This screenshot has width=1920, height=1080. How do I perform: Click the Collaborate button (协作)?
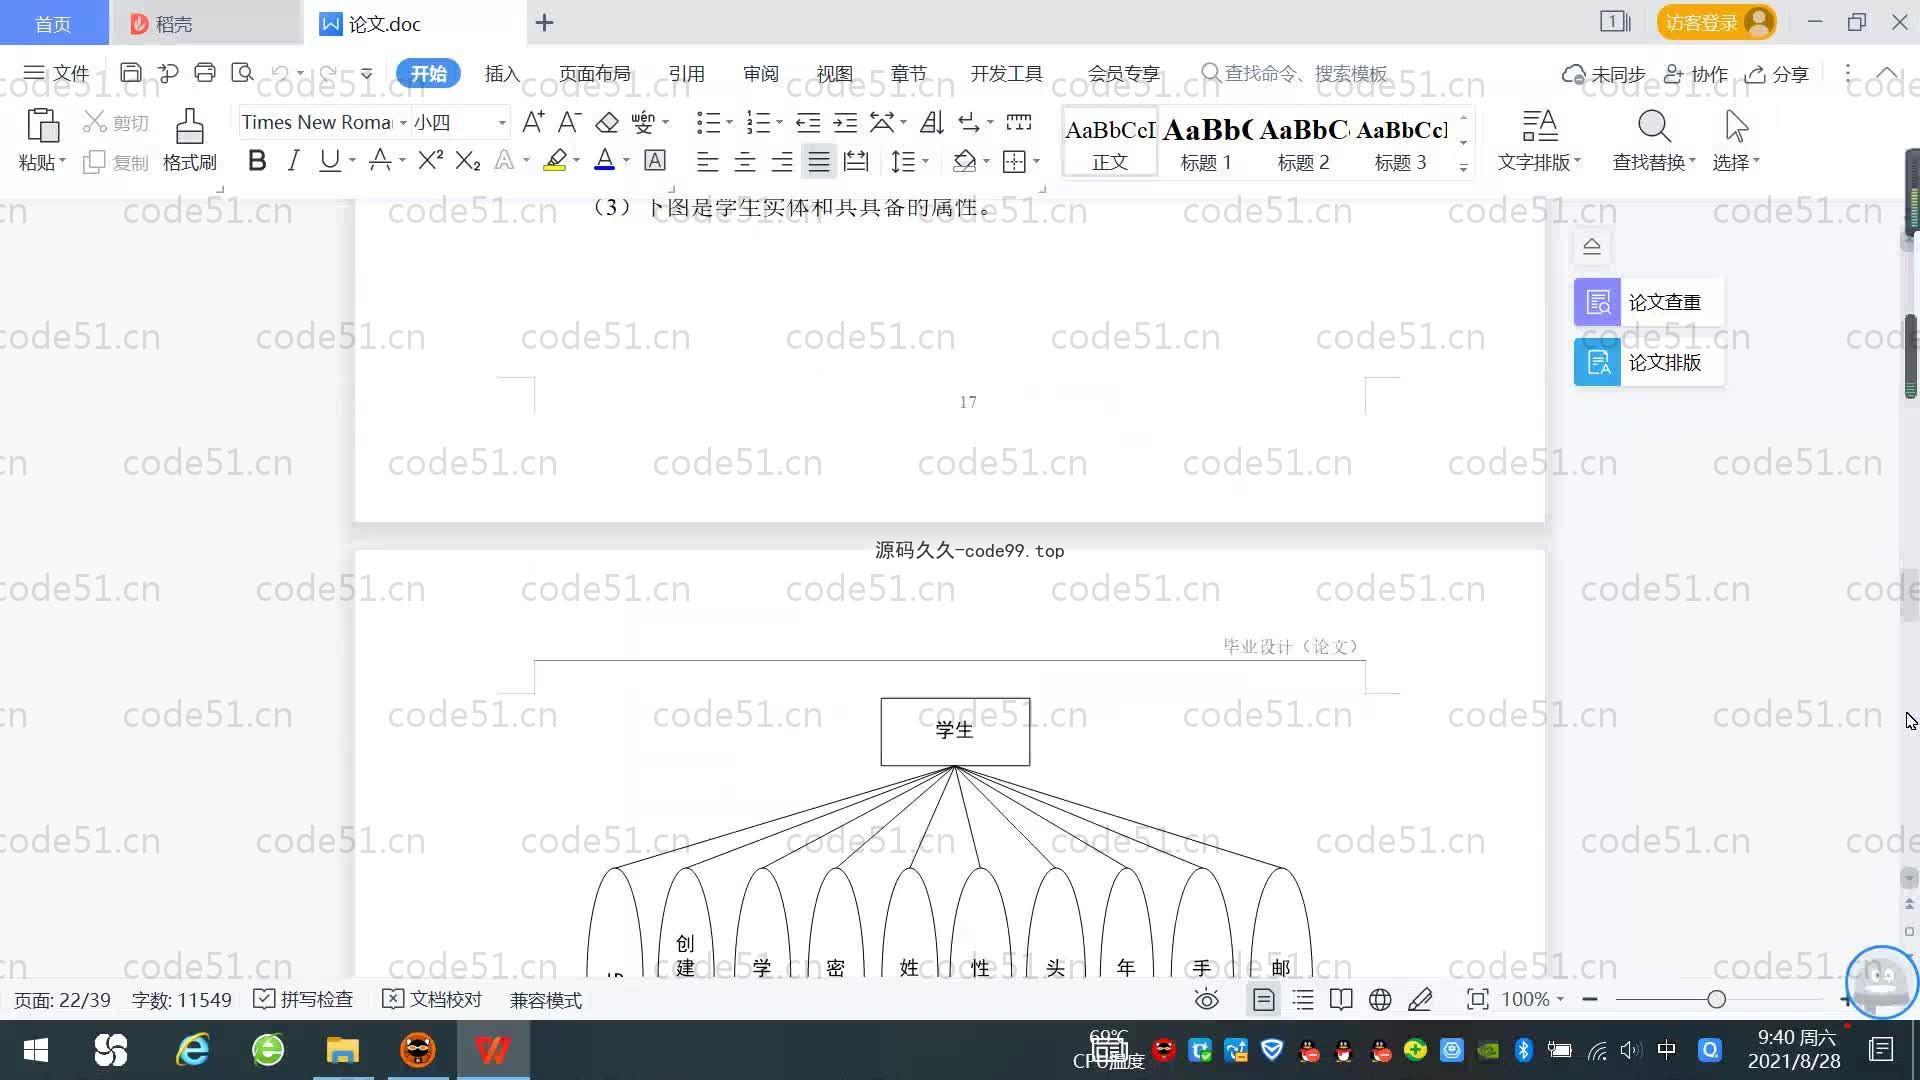[x=1696, y=74]
